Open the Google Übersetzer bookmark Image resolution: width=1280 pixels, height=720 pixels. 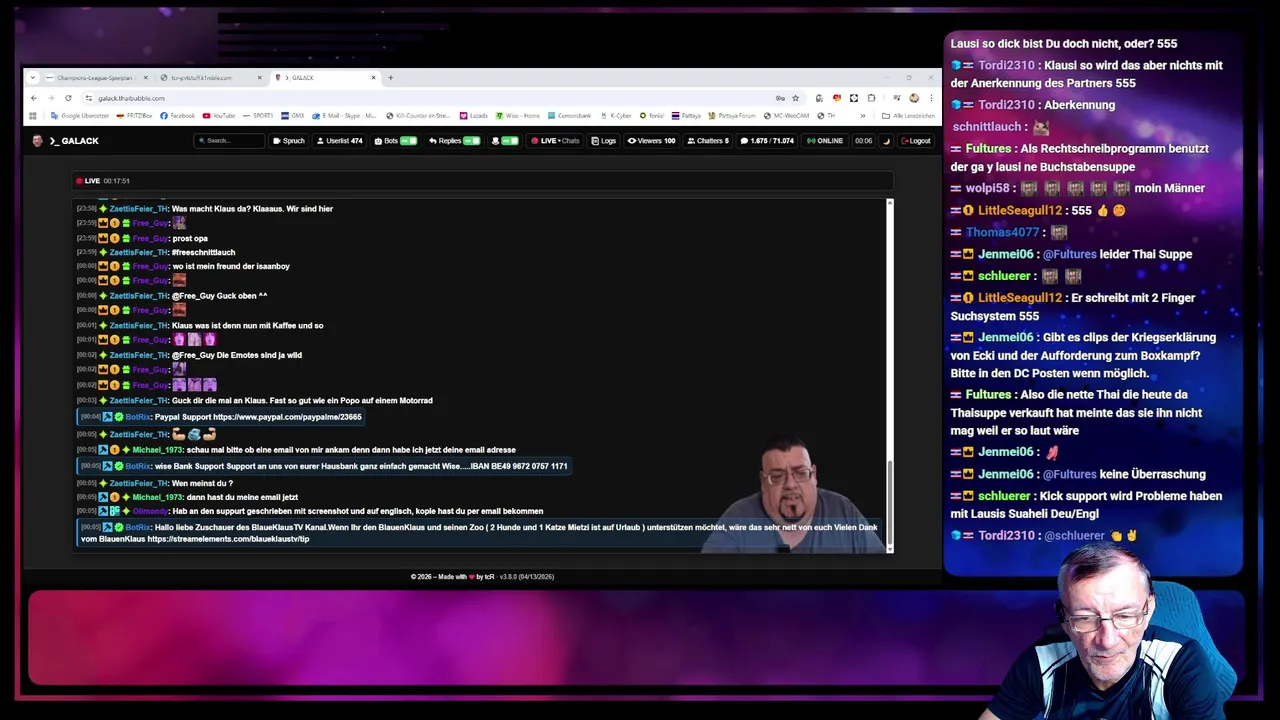coord(78,115)
